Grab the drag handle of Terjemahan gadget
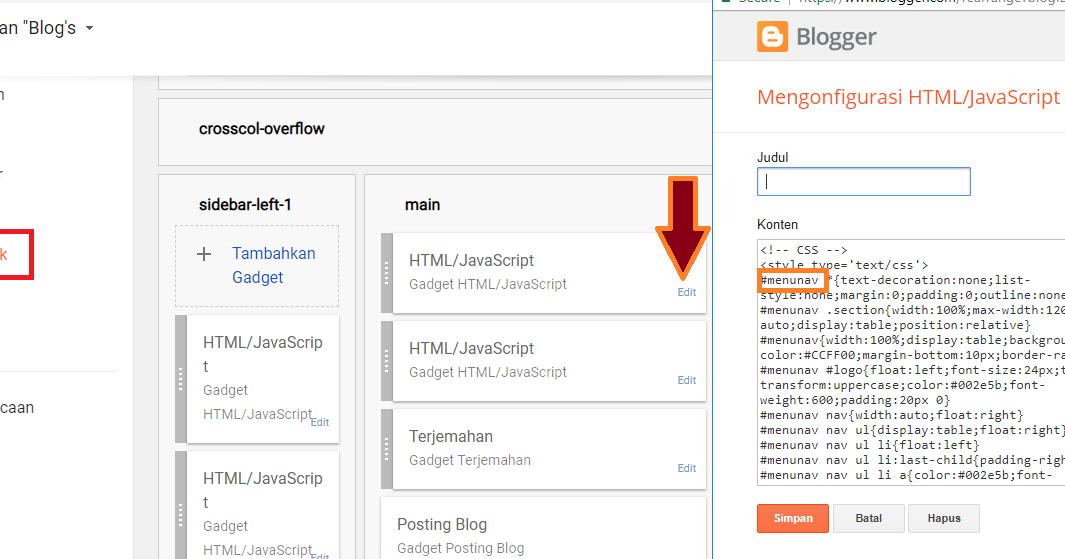 (386, 449)
